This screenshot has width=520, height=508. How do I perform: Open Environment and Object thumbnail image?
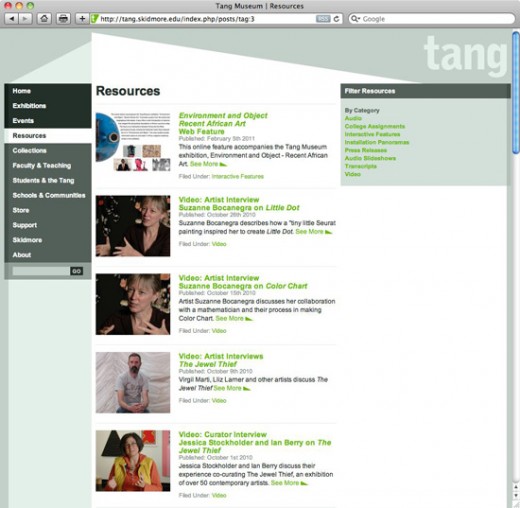click(133, 142)
